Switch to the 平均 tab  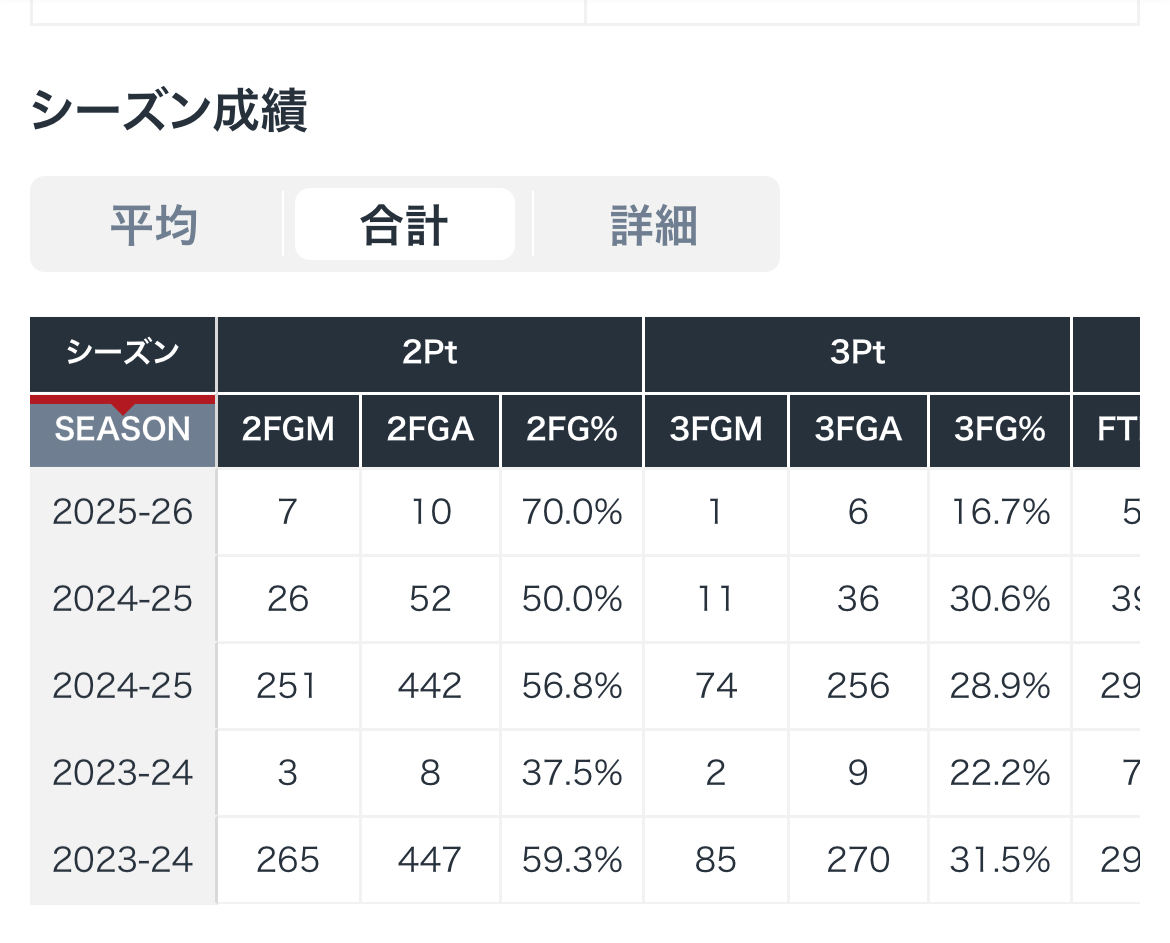point(154,225)
